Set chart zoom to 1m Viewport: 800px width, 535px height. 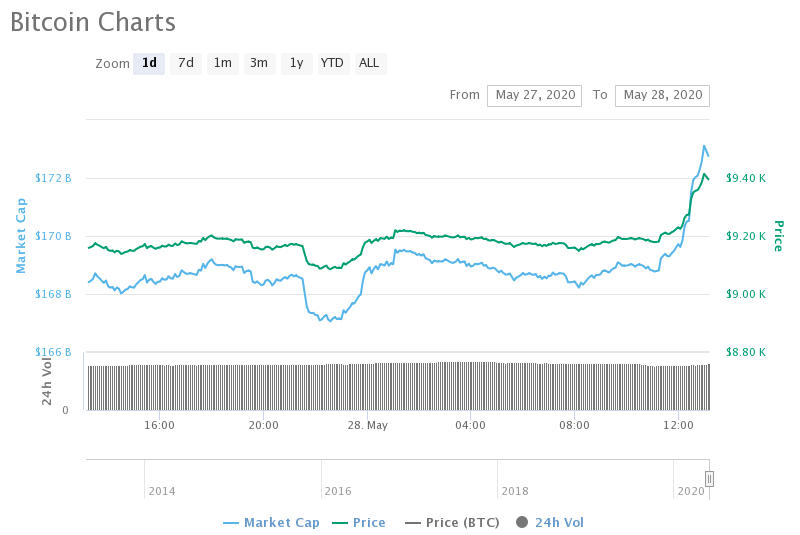tap(222, 63)
